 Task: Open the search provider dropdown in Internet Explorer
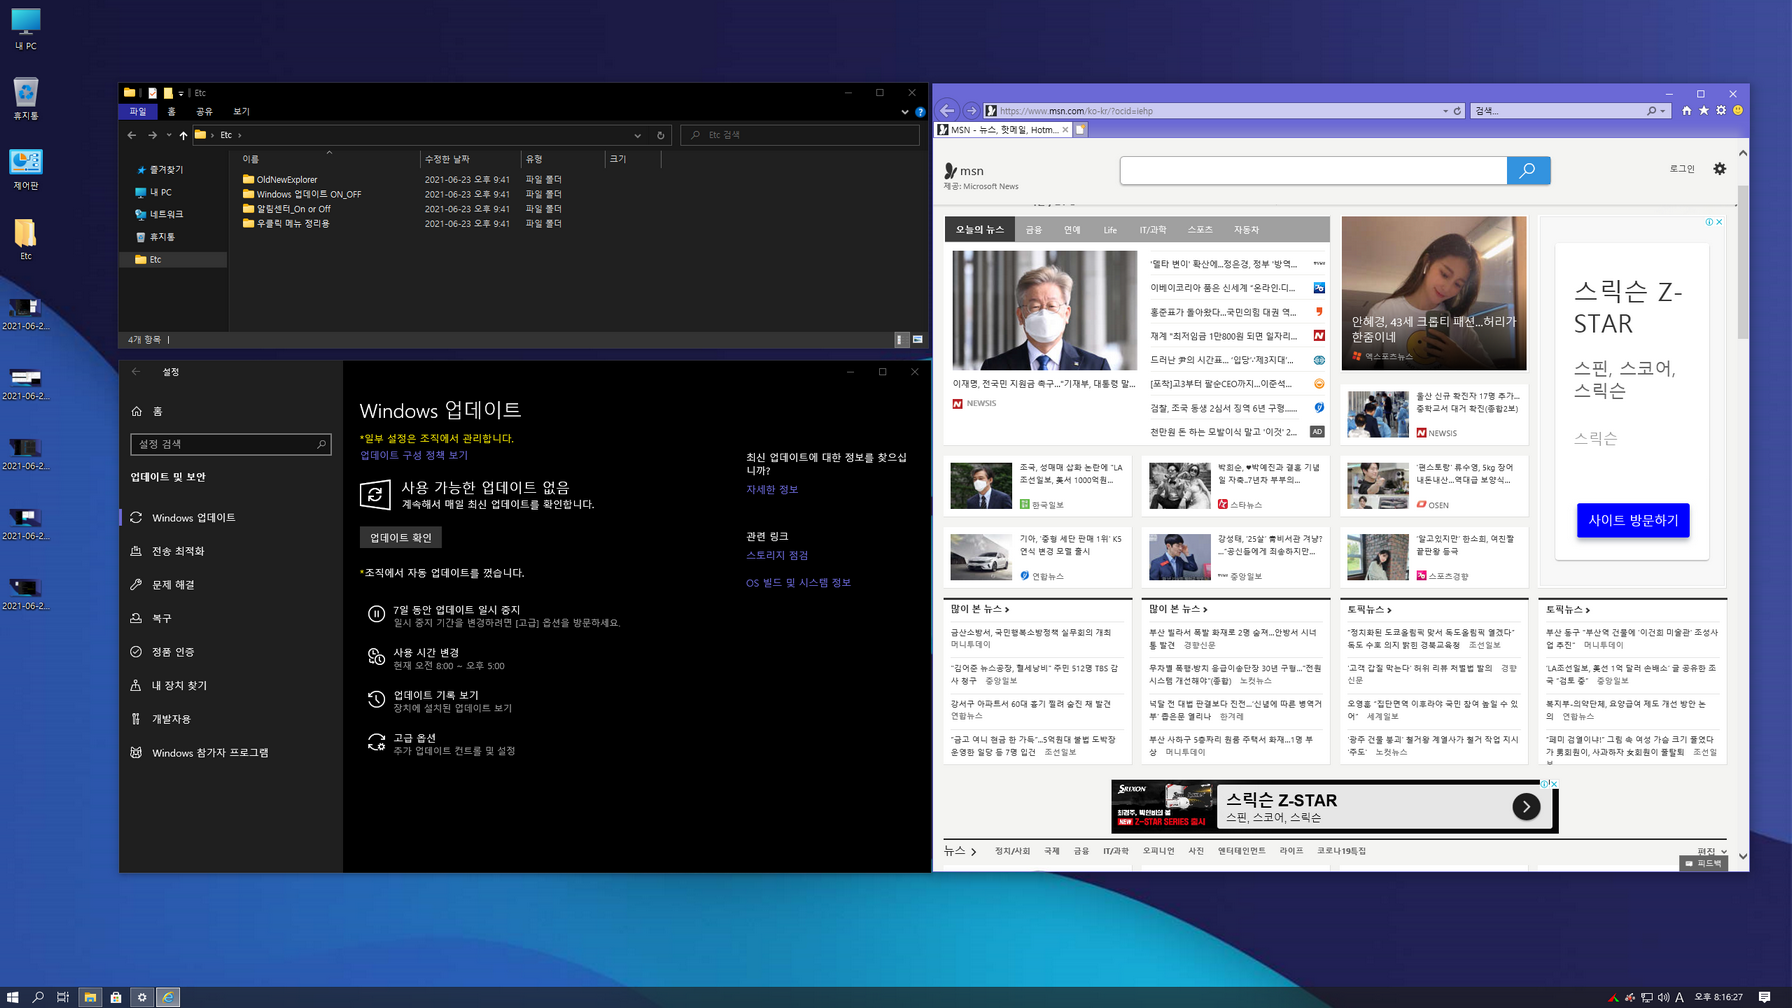pyautogui.click(x=1662, y=111)
